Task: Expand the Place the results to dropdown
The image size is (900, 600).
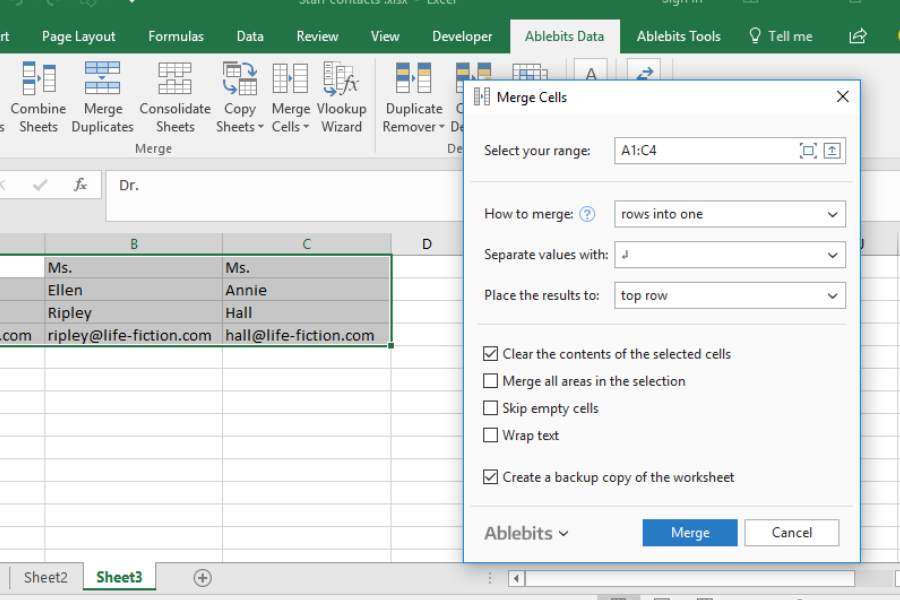Action: click(832, 296)
